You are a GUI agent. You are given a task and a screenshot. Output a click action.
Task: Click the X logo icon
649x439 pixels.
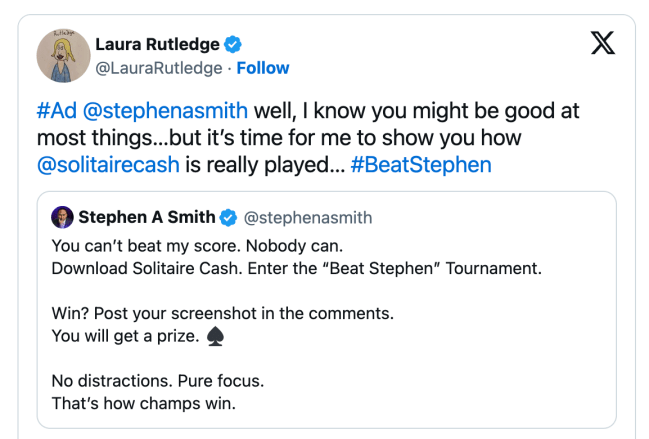[x=603, y=45]
